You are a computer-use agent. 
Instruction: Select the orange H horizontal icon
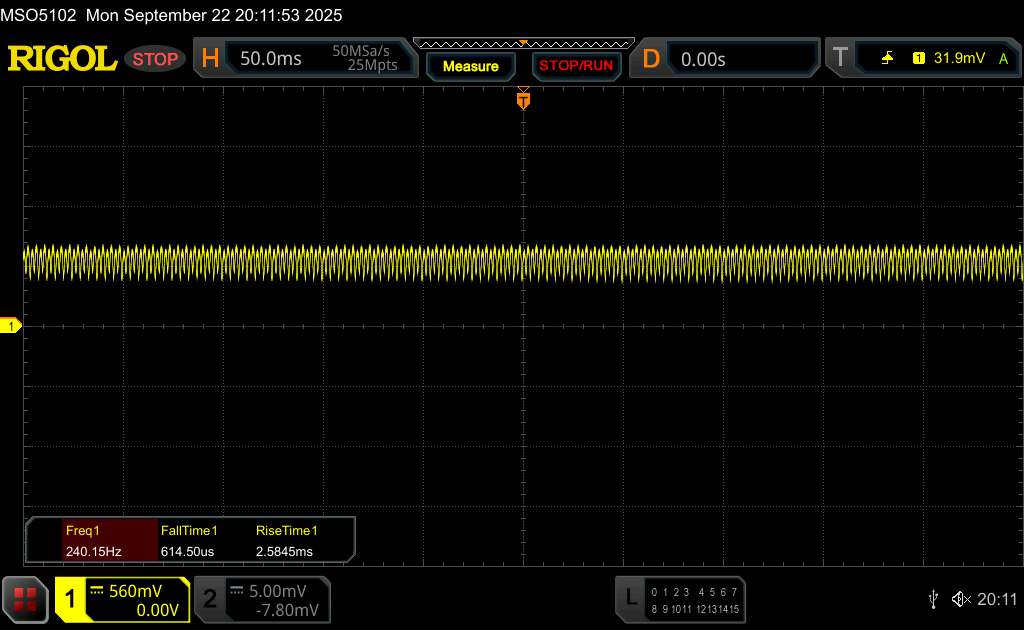point(210,59)
